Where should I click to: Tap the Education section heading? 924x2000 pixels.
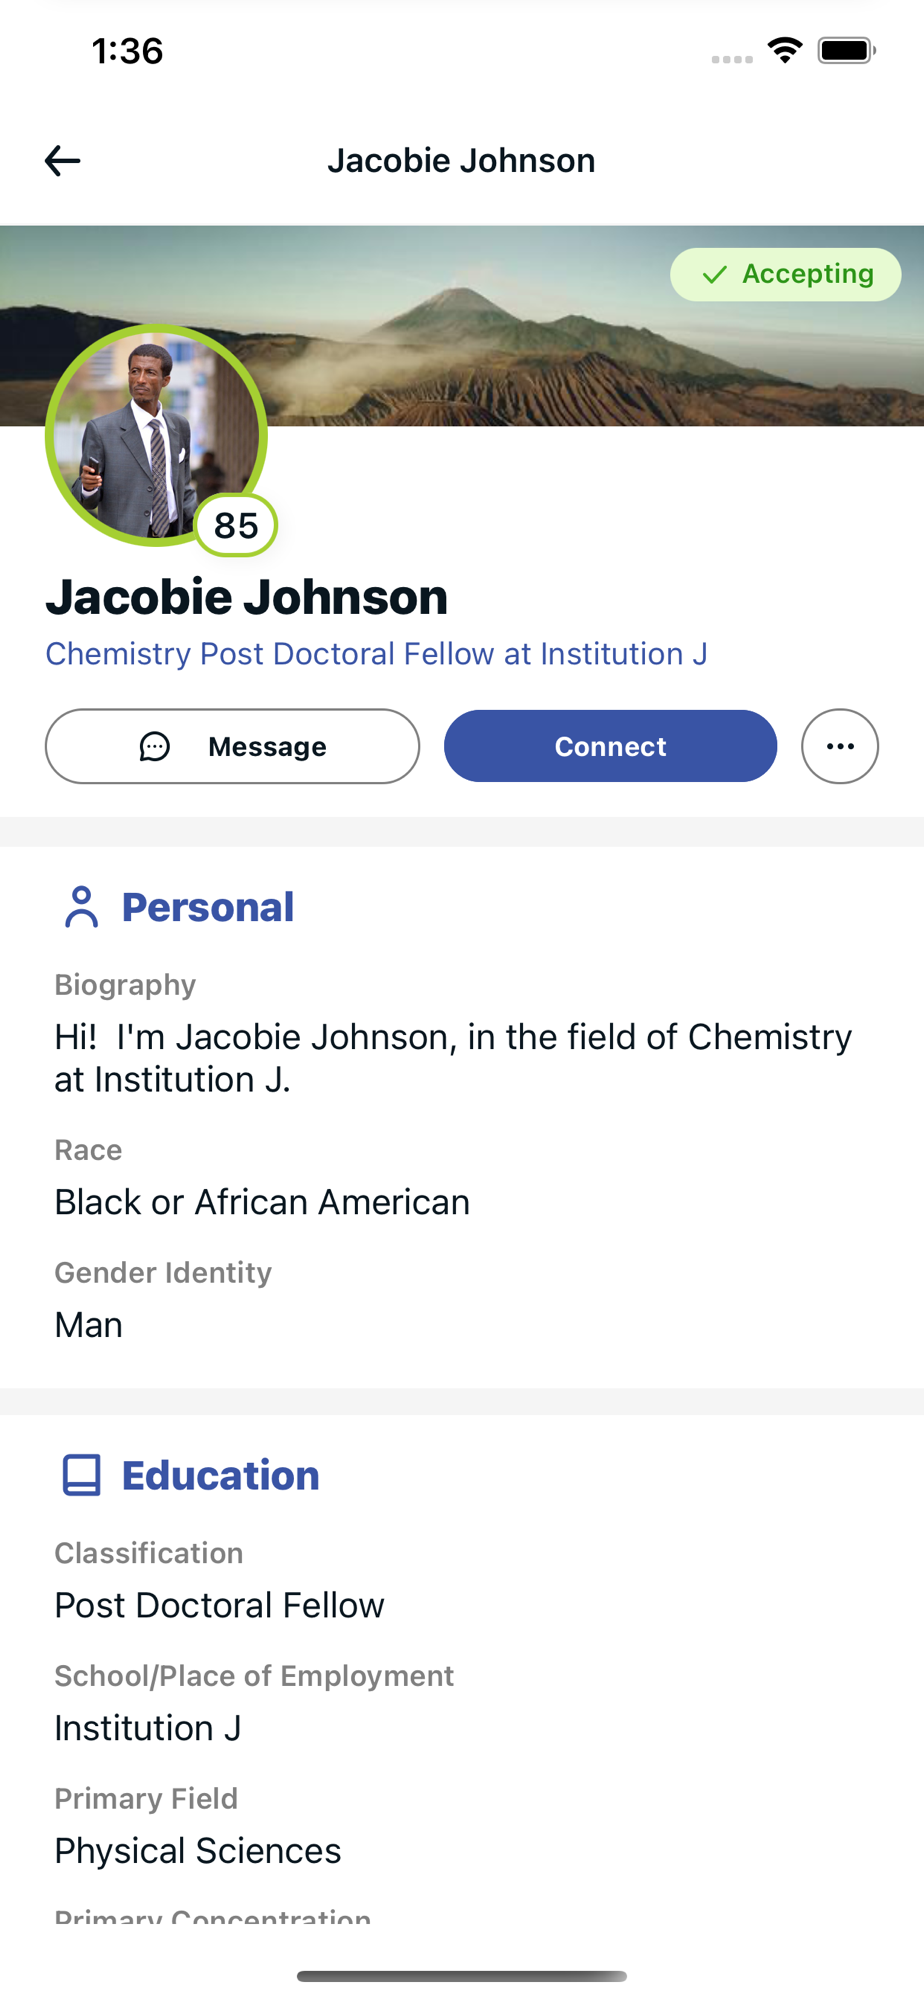(220, 1476)
